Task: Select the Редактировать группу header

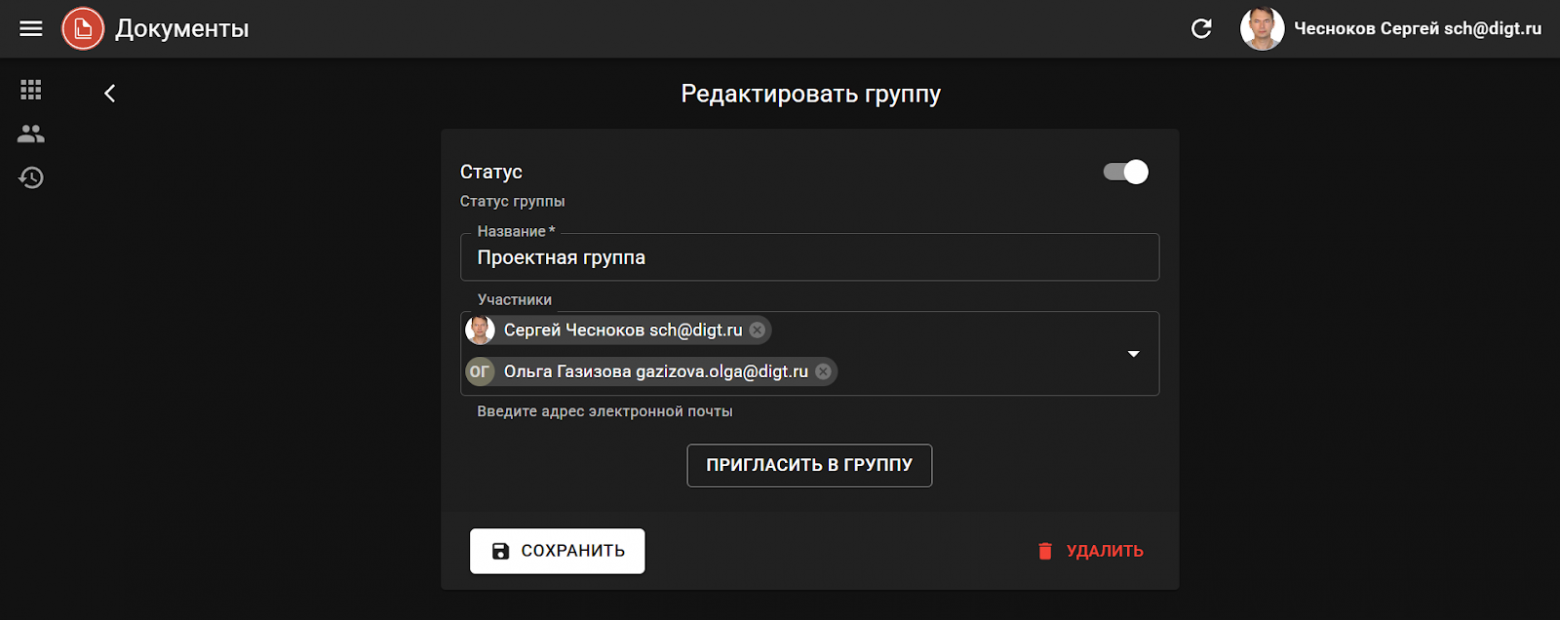Action: [x=810, y=92]
